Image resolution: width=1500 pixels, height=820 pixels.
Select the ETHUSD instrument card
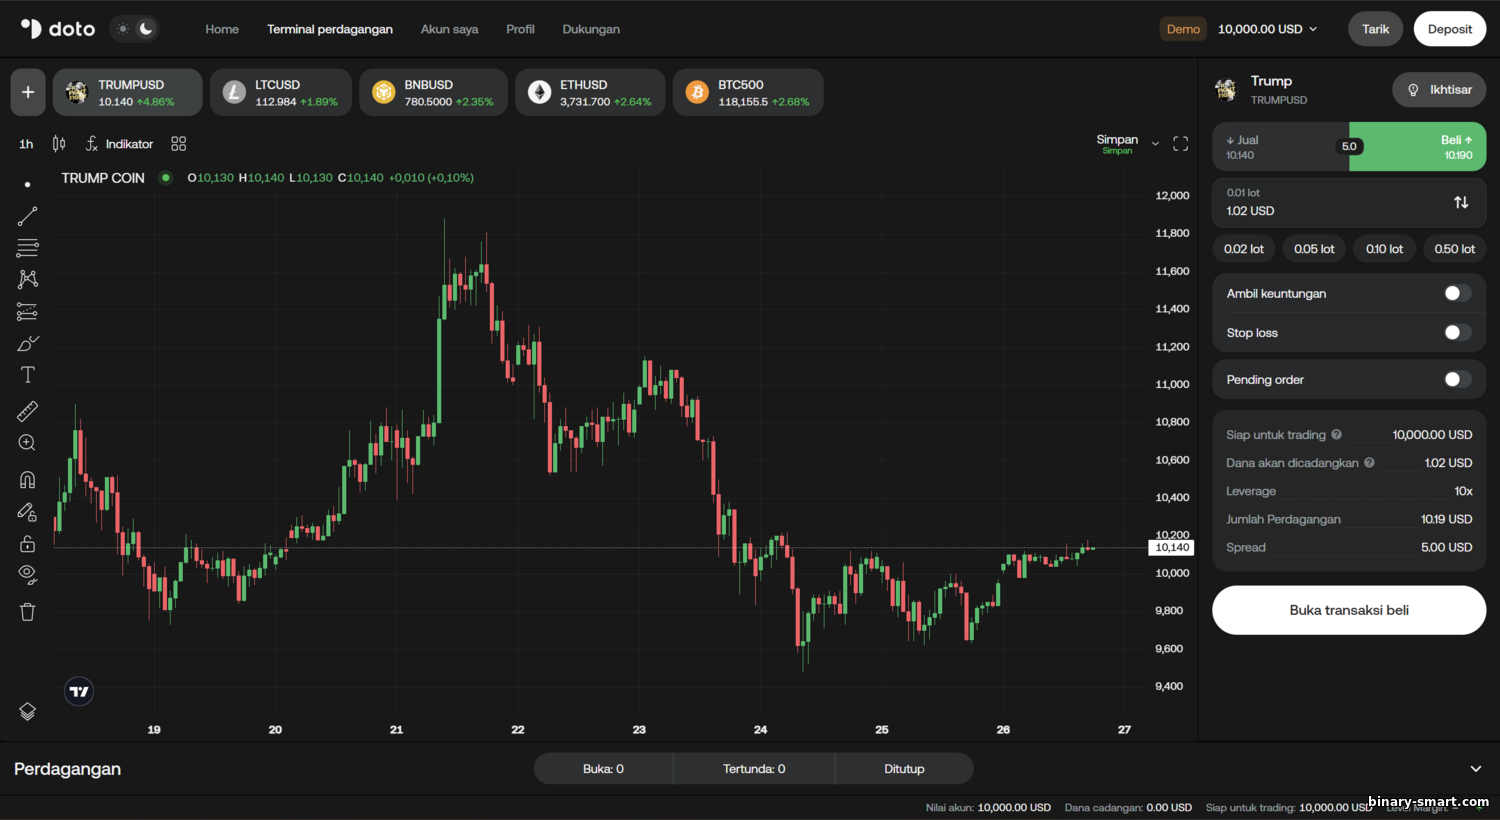coord(590,92)
